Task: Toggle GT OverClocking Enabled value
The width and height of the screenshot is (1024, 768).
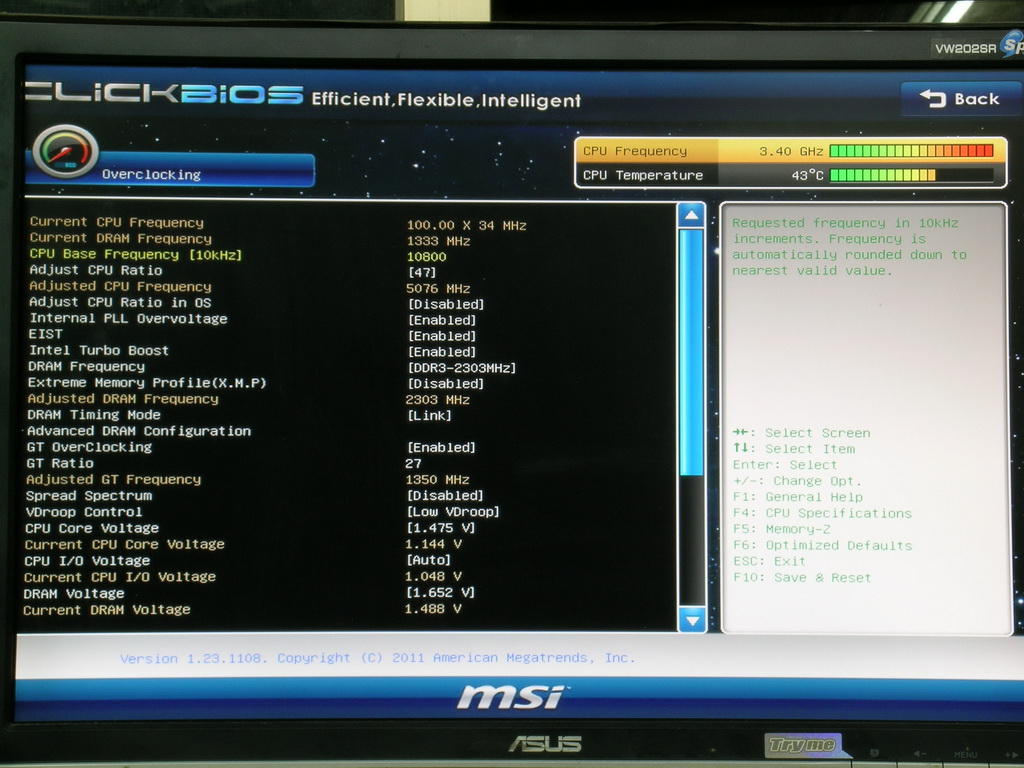Action: [441, 447]
